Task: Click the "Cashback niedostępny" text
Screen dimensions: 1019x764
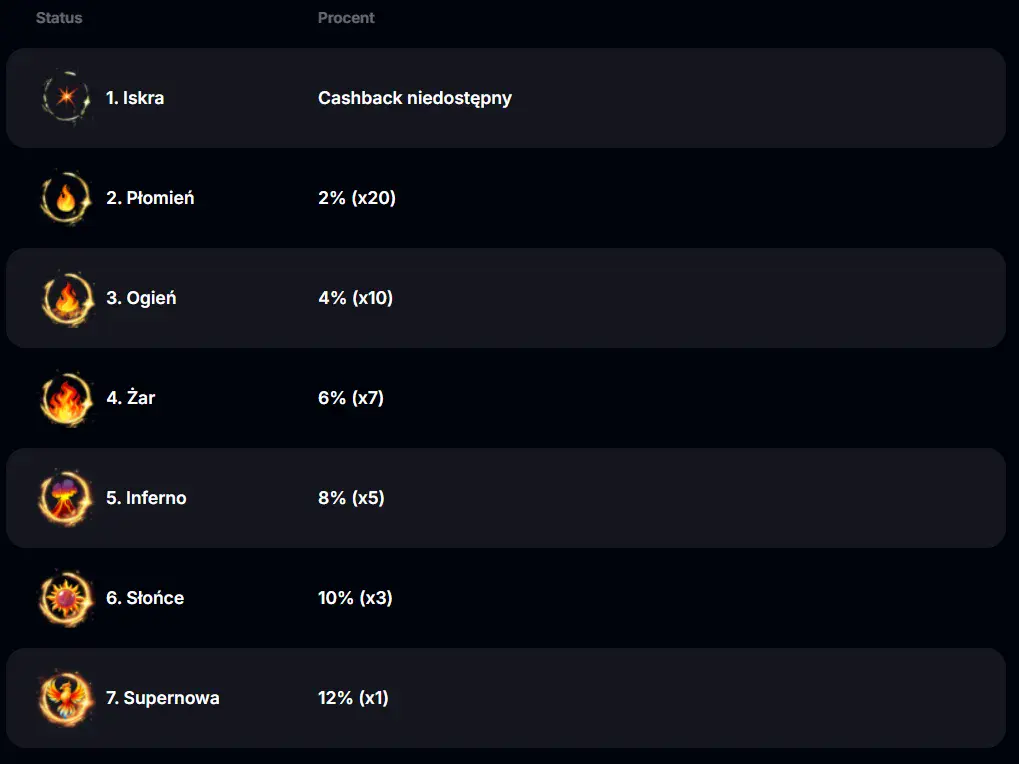Action: (x=415, y=98)
